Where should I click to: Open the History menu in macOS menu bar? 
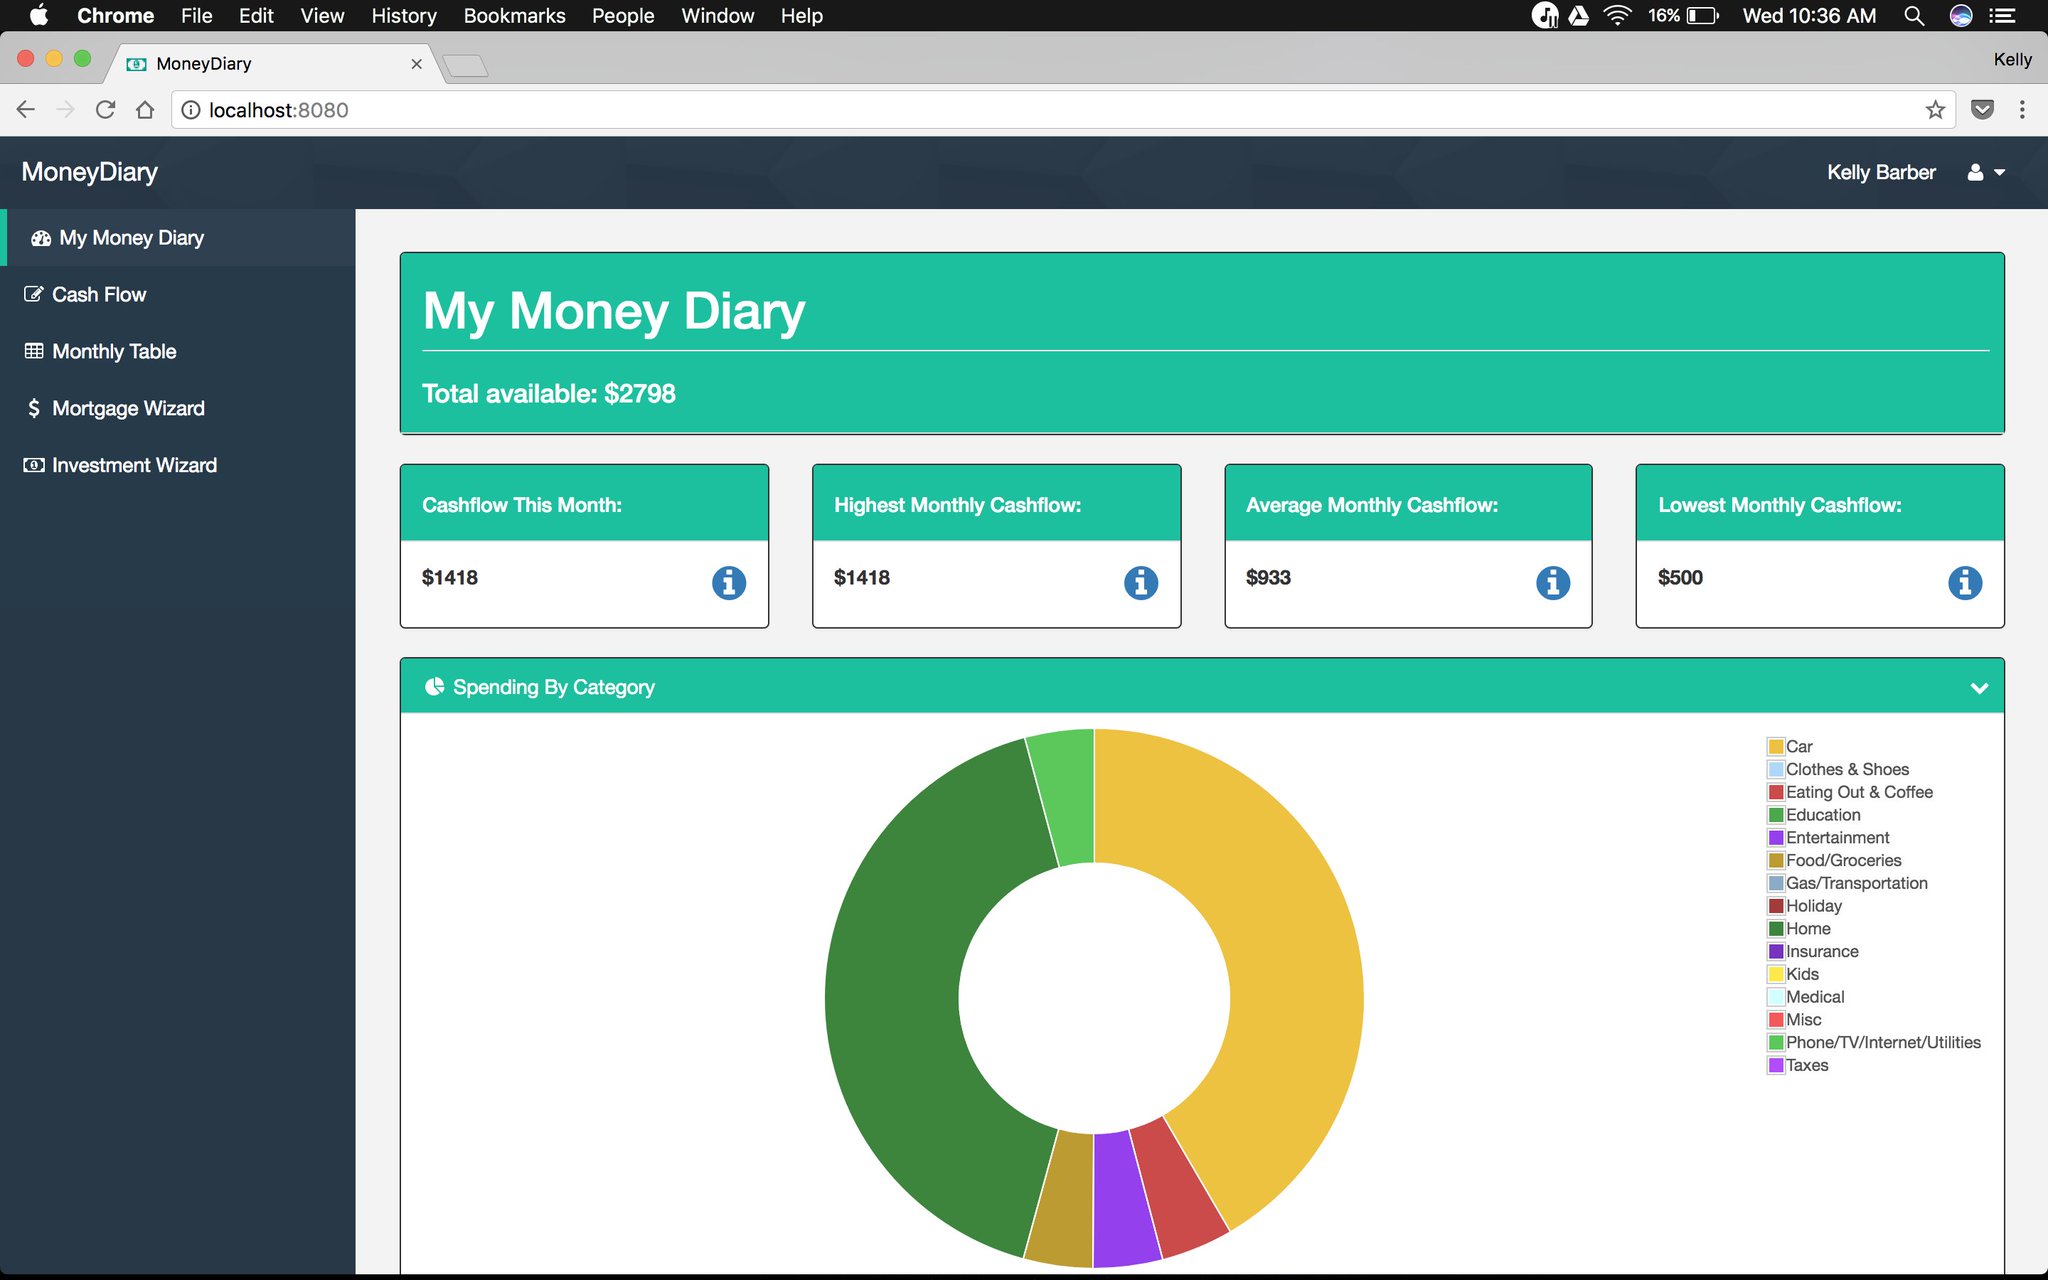click(403, 16)
